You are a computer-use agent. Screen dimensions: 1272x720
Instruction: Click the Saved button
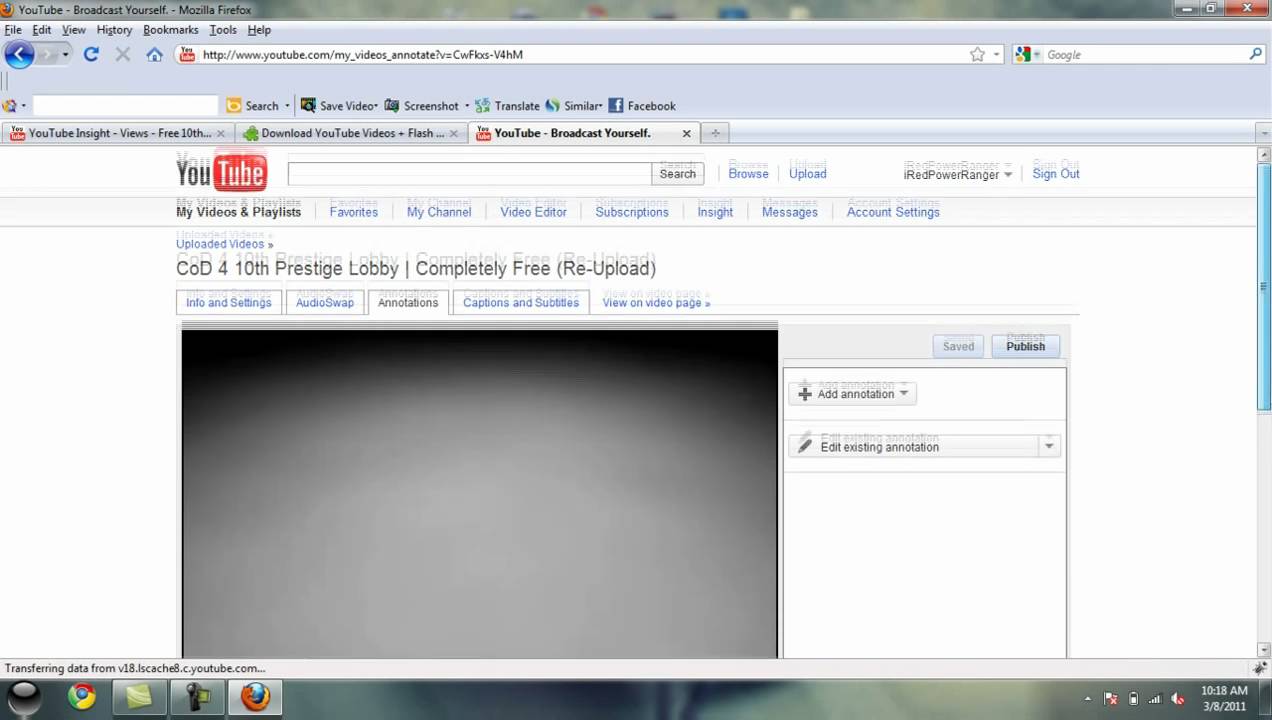(x=958, y=346)
